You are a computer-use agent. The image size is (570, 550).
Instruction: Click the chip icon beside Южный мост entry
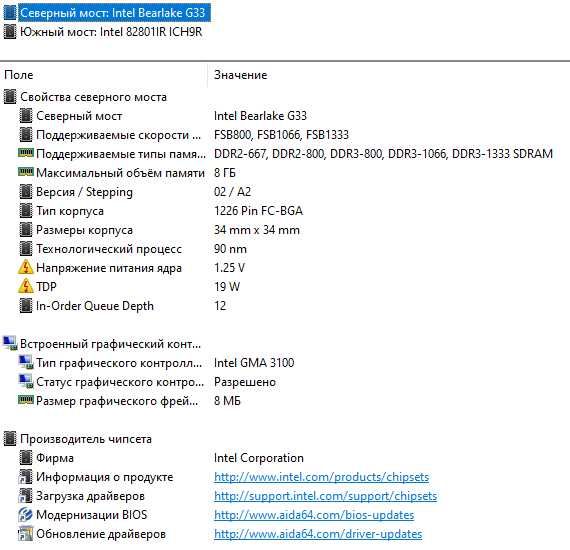pyautogui.click(x=10, y=32)
